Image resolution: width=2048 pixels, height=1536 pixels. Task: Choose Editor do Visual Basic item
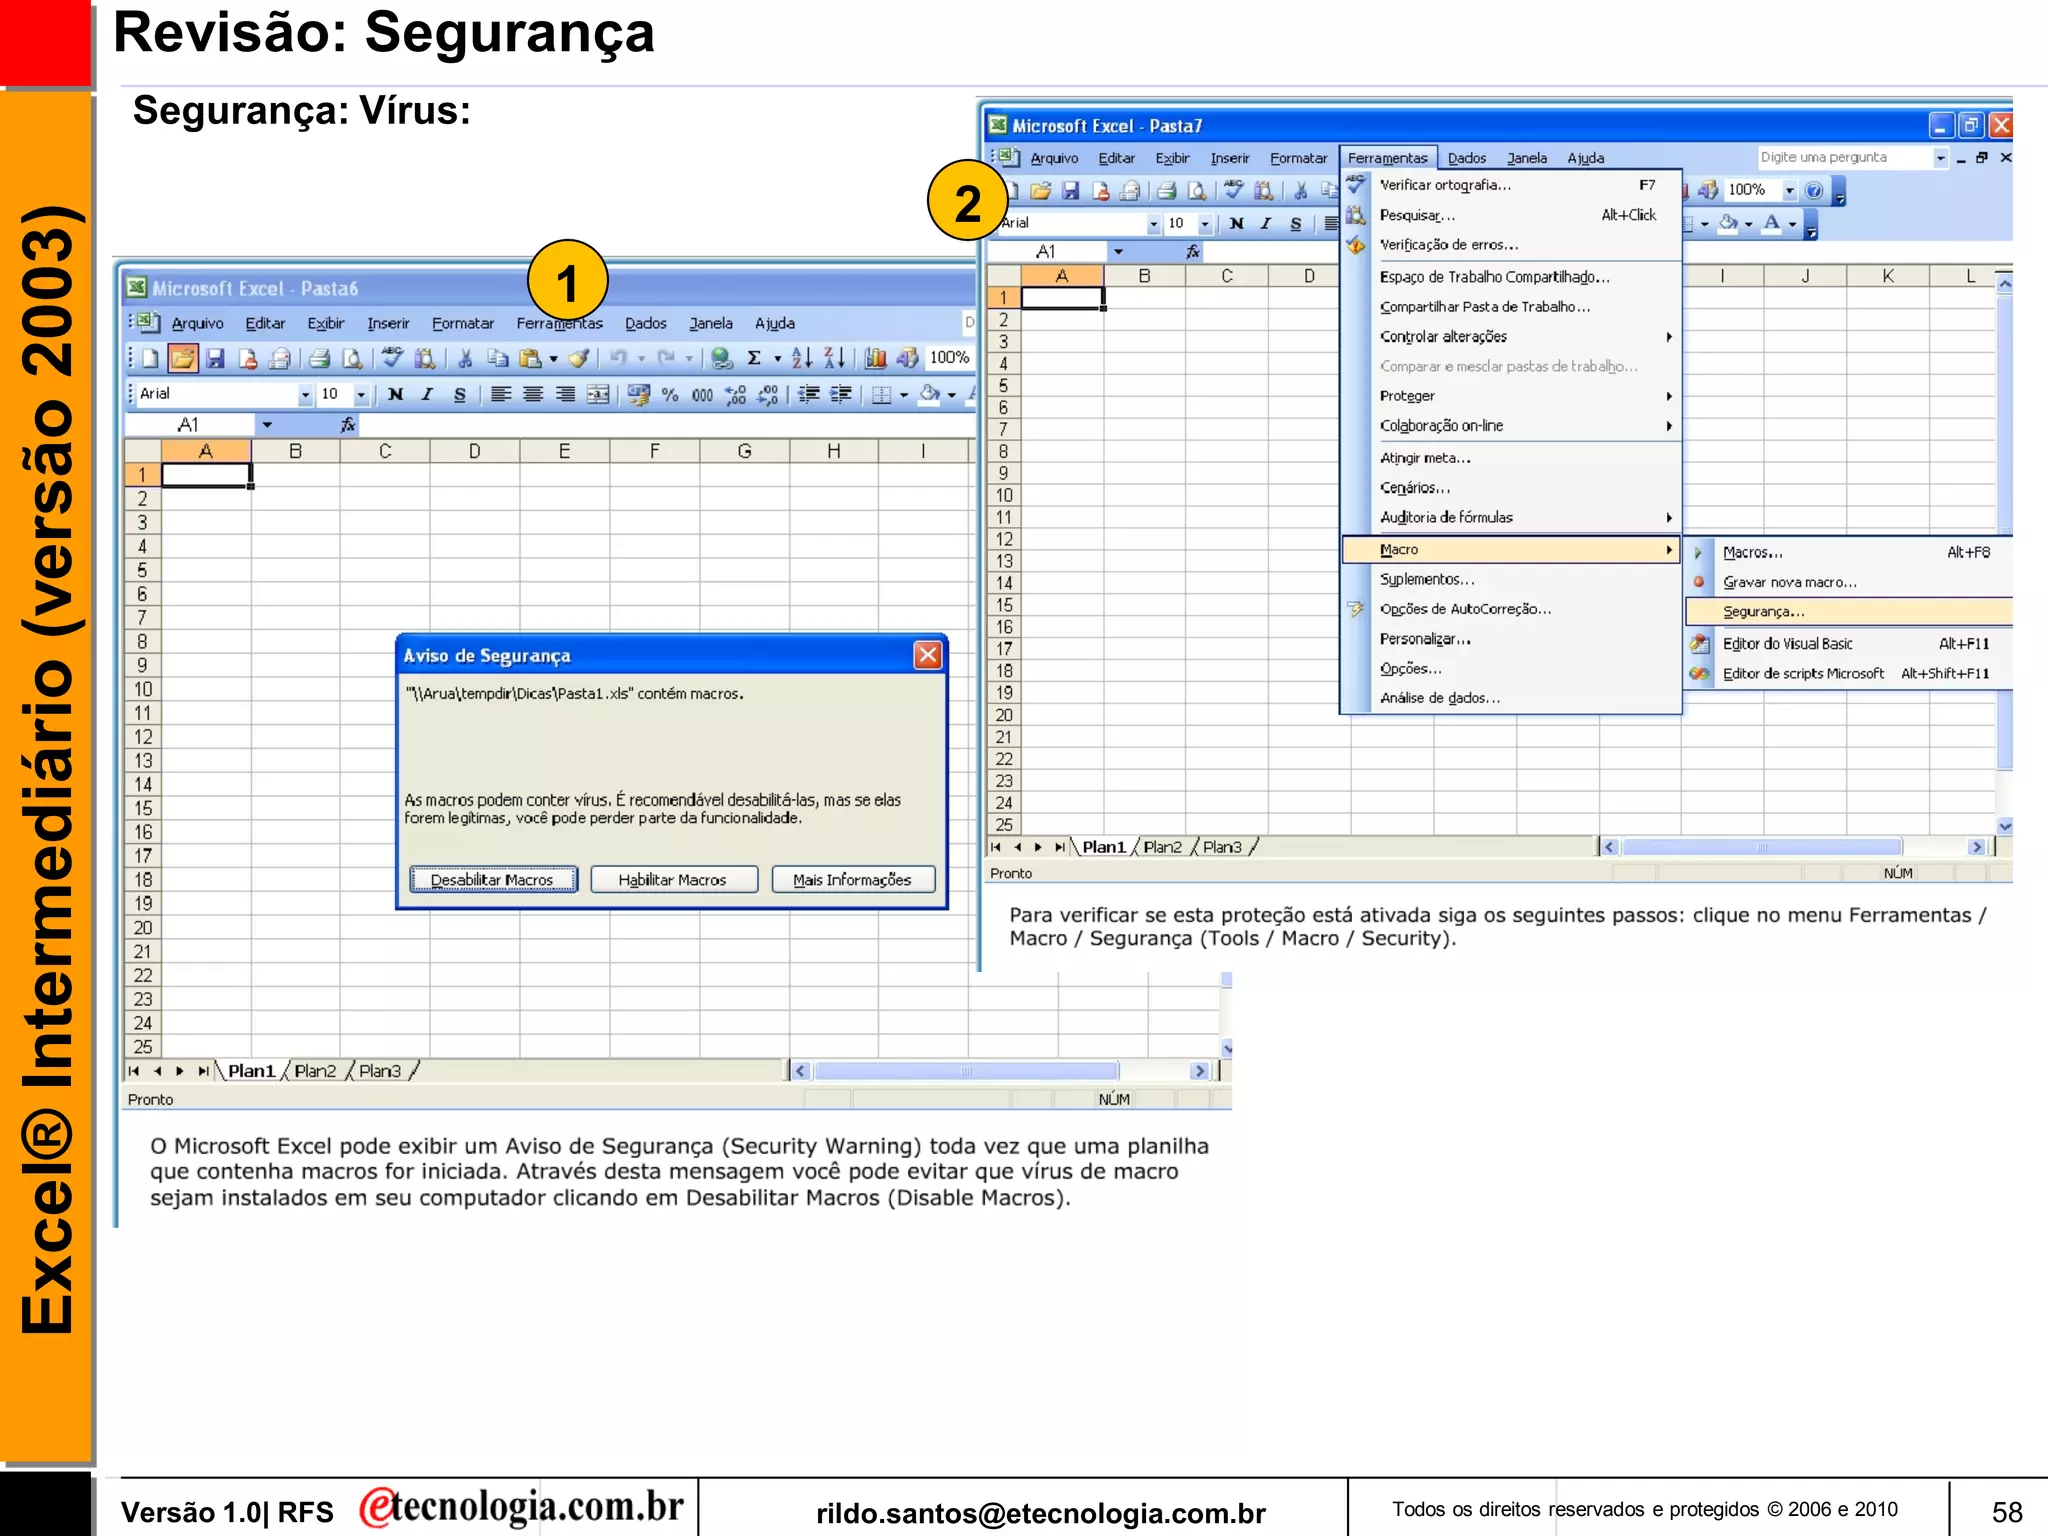1850,644
